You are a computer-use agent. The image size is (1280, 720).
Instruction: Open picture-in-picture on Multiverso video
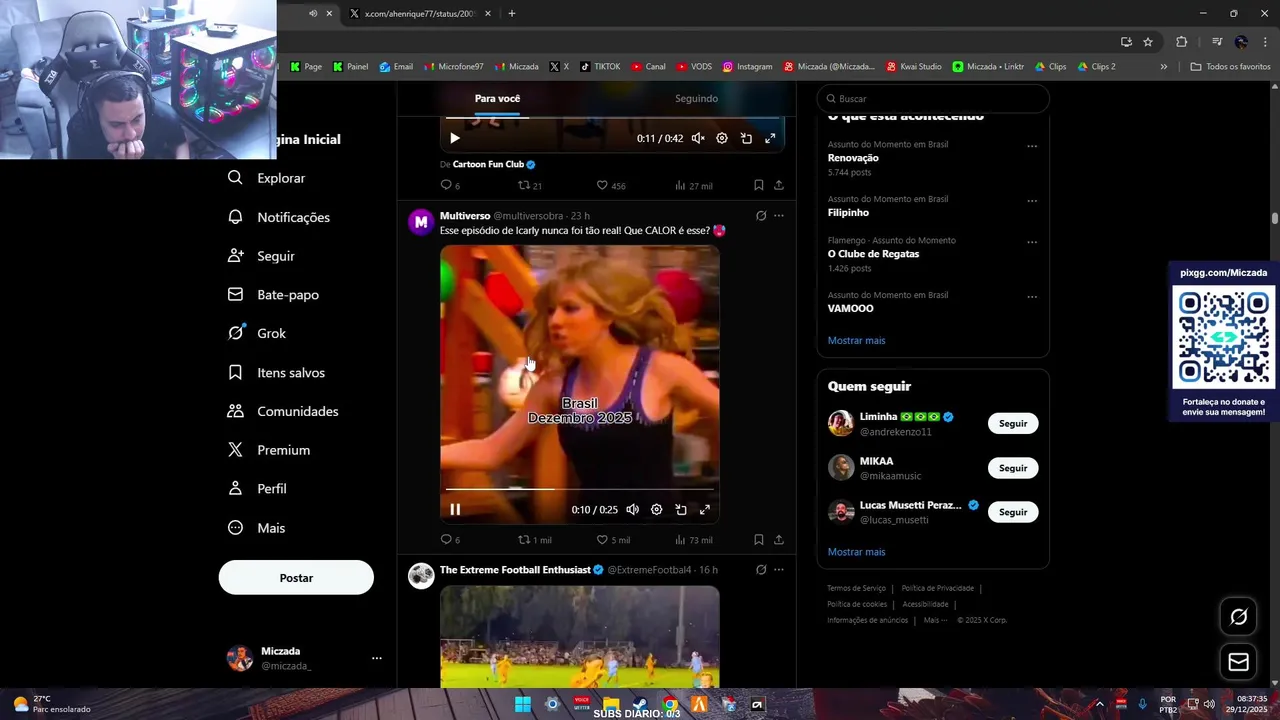pos(681,509)
